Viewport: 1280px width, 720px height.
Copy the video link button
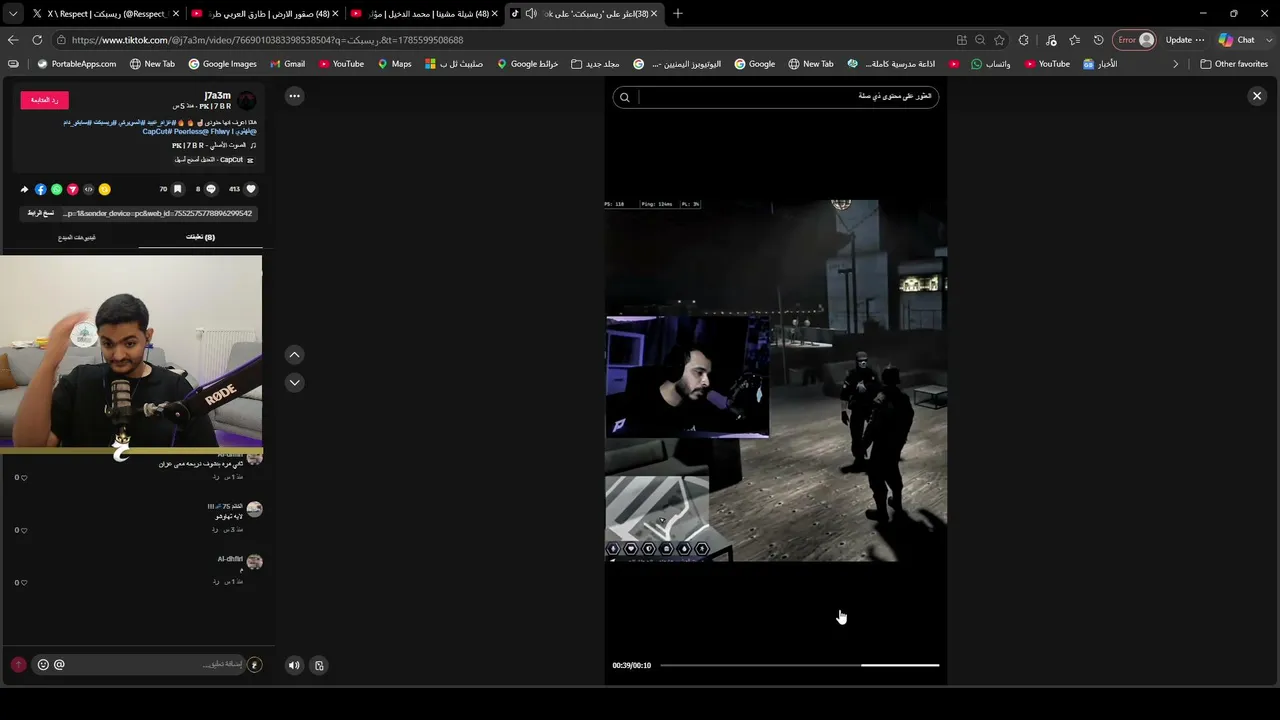(41, 213)
